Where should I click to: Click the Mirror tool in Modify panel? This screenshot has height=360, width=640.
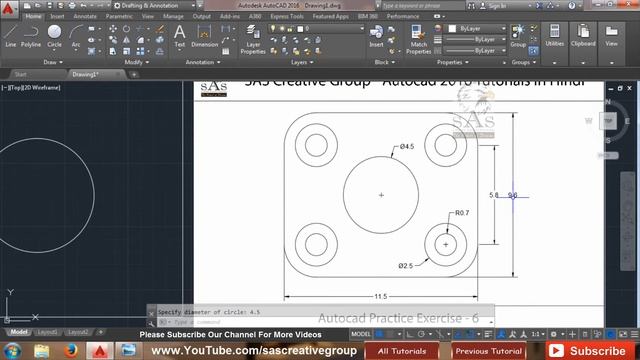point(127,40)
